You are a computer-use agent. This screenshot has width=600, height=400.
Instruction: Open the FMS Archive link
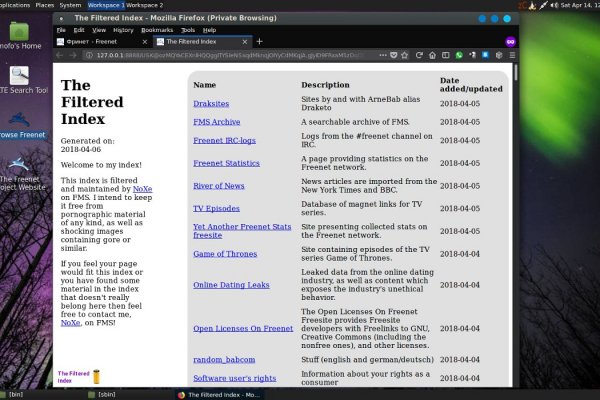tap(216, 122)
